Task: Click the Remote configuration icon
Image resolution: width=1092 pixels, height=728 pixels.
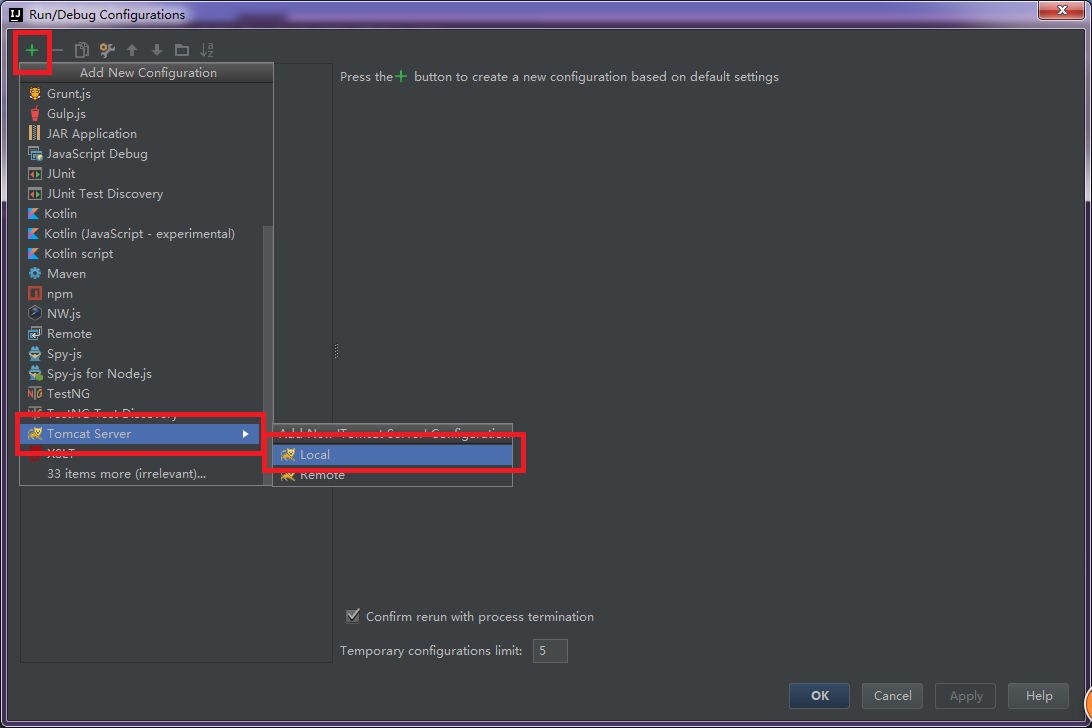Action: tap(35, 334)
